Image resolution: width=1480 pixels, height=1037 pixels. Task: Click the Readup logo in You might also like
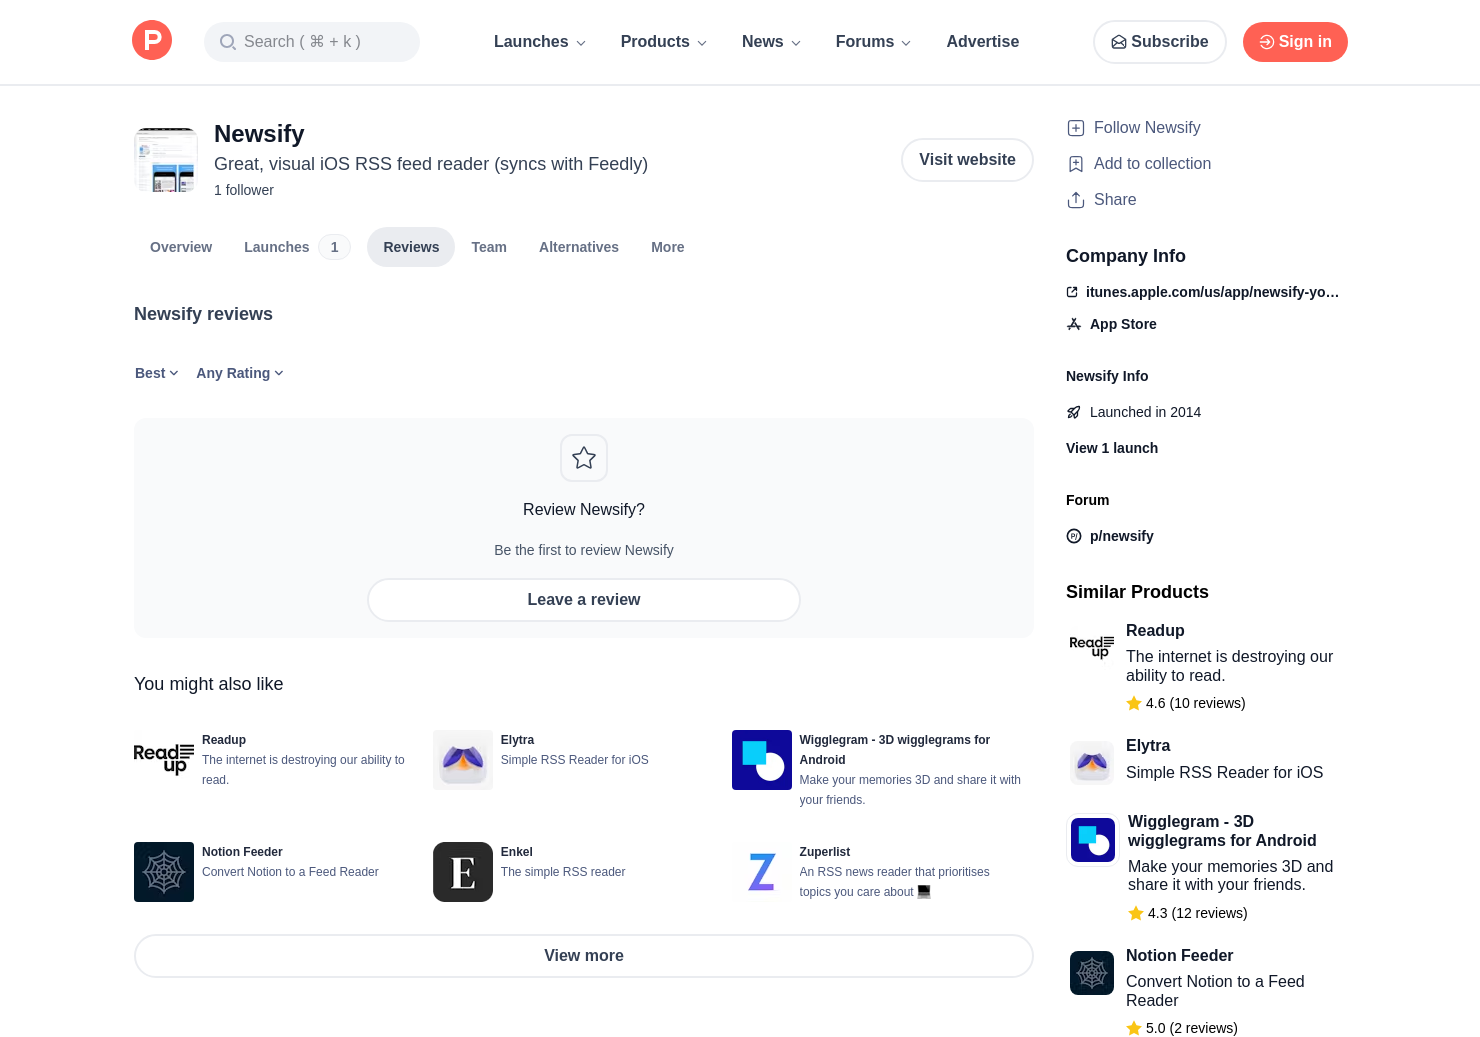tap(164, 760)
